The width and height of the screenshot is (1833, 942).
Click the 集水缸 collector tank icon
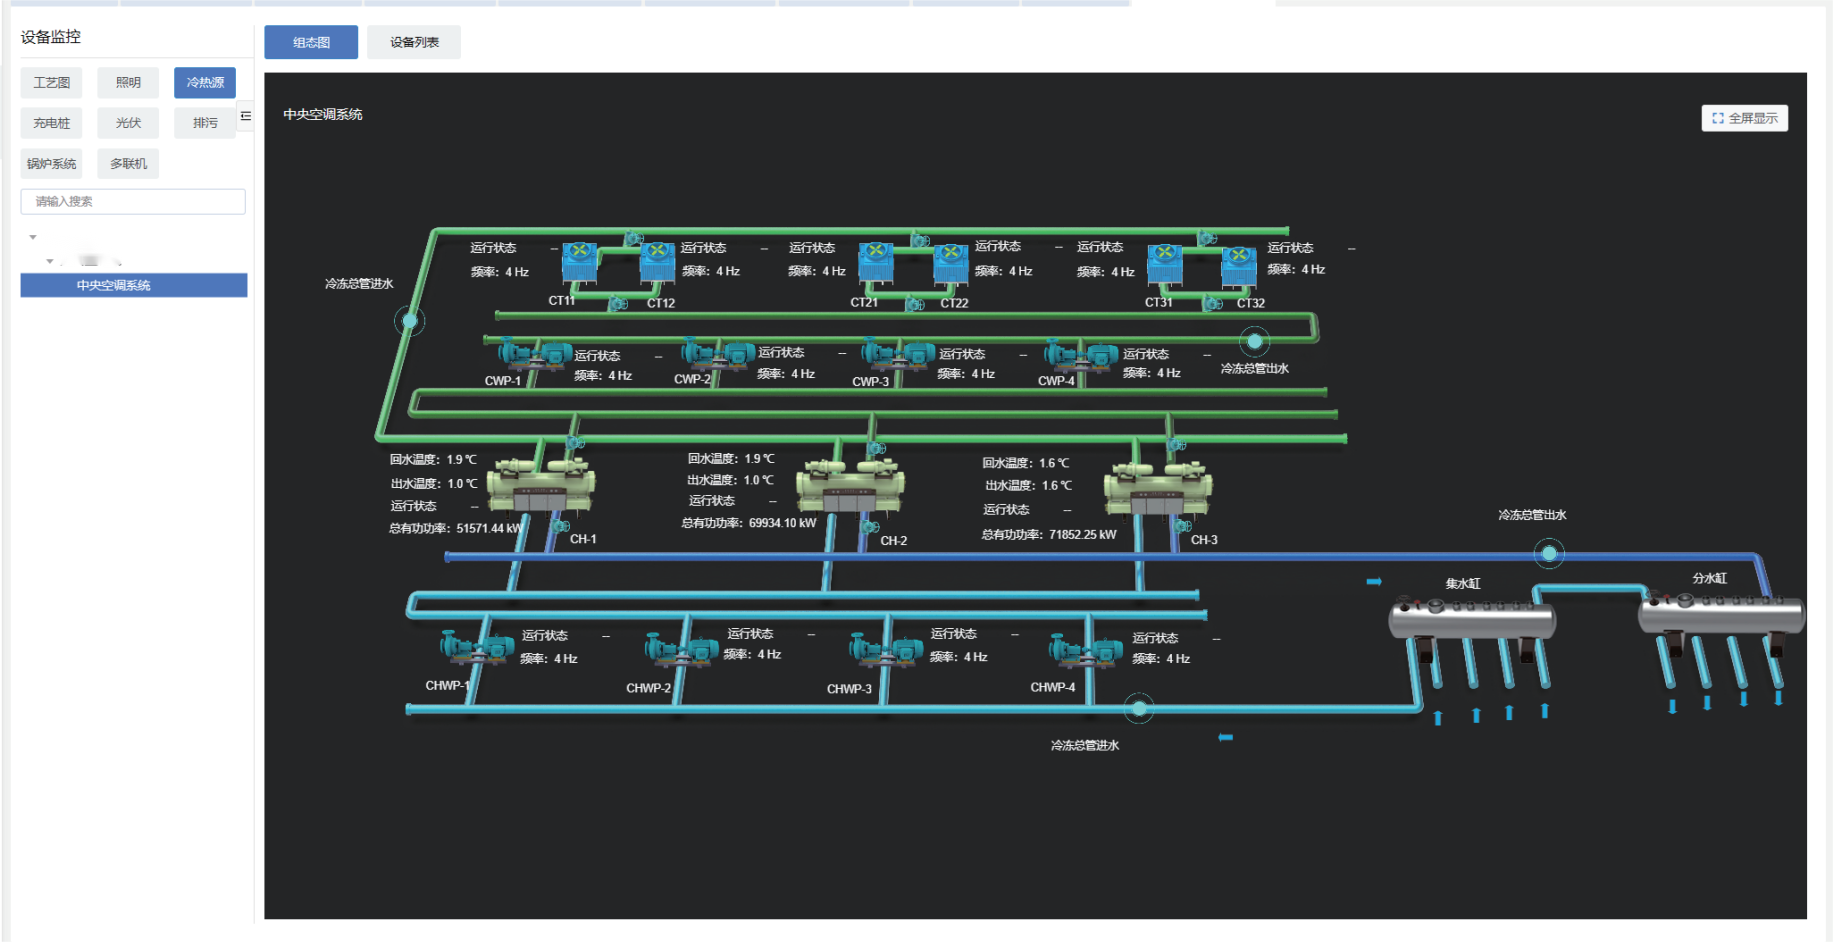click(x=1471, y=620)
